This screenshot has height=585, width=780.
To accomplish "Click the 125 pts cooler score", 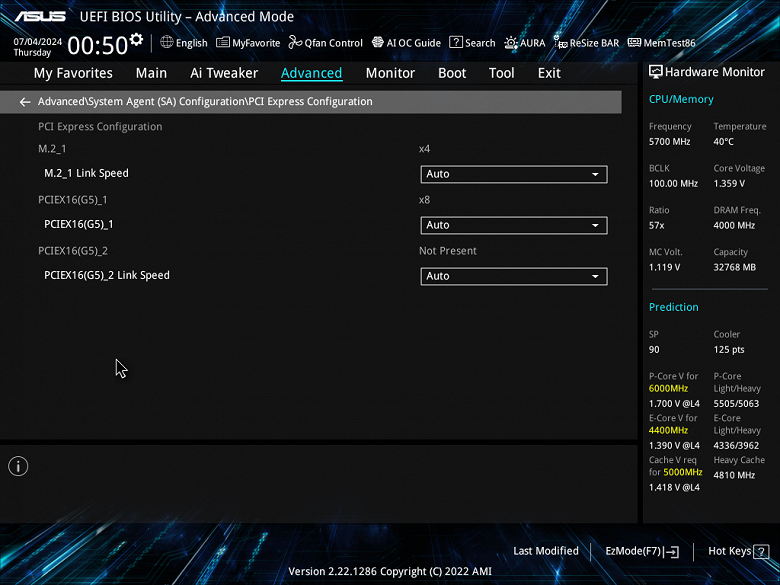I will (729, 350).
